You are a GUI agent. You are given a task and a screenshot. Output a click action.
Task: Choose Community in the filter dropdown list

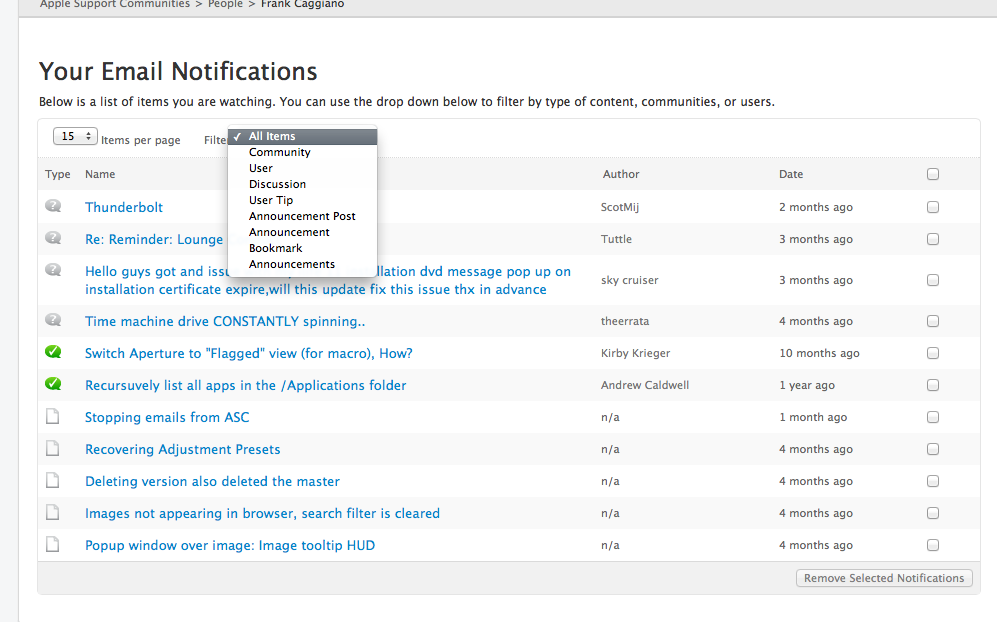[x=280, y=152]
